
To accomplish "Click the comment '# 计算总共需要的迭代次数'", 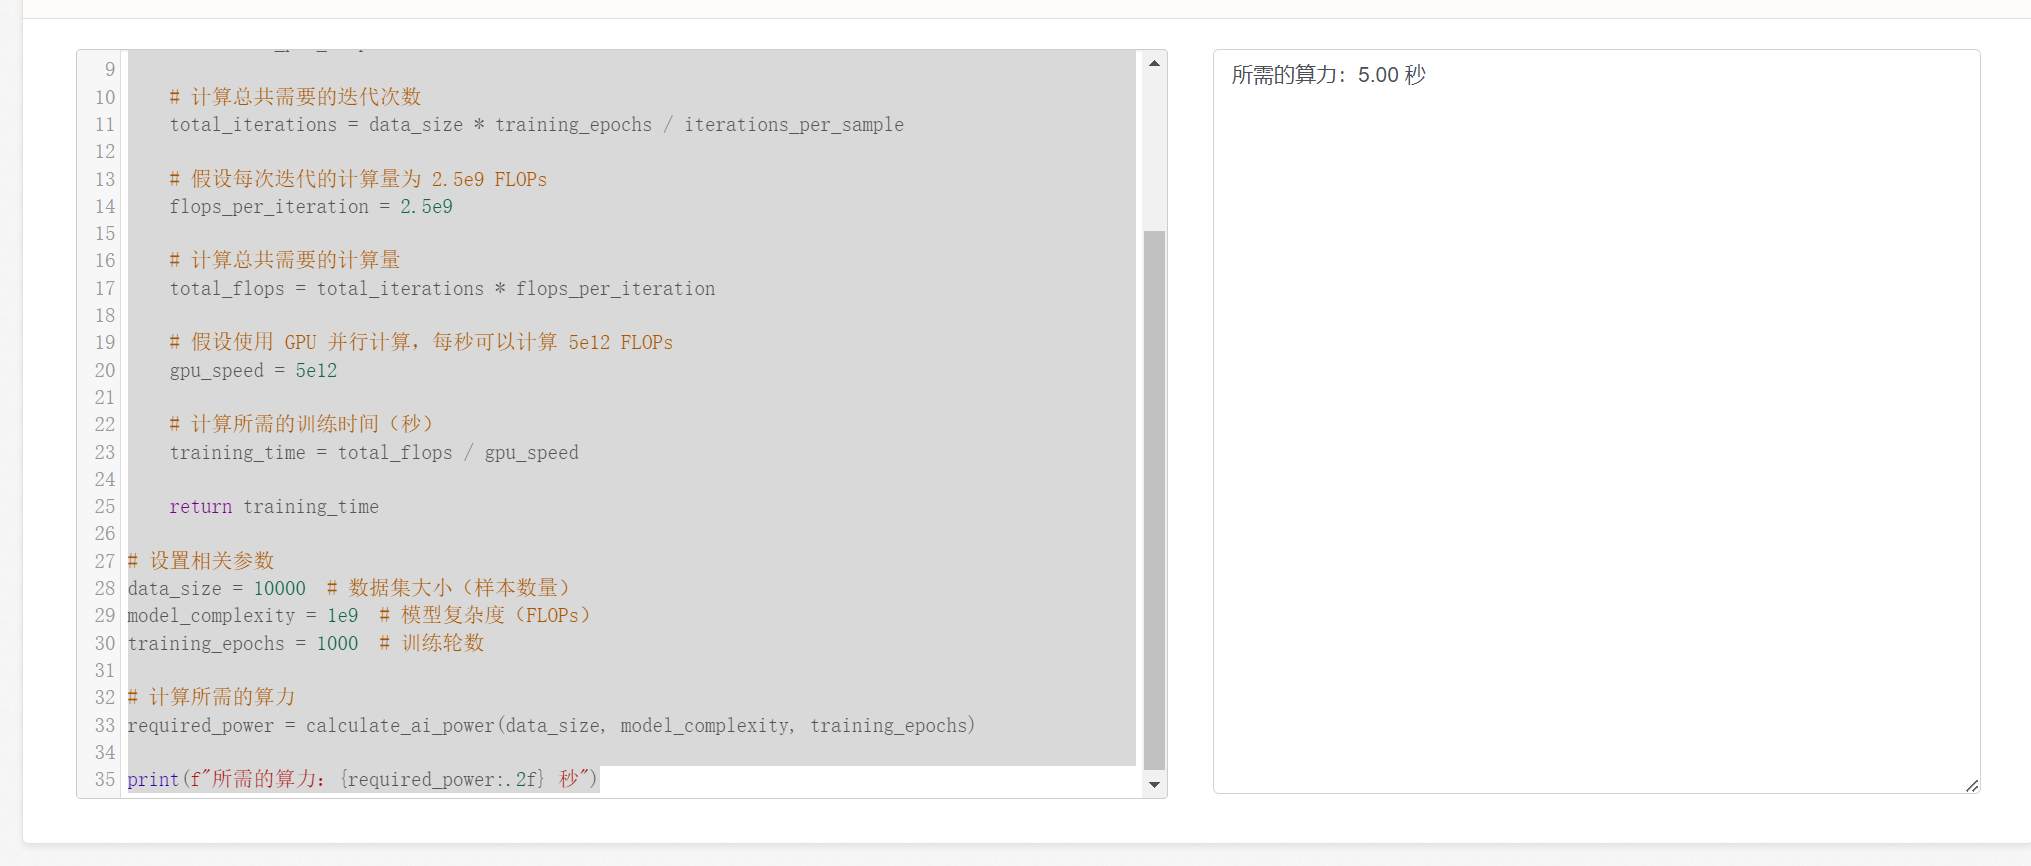I will pos(295,97).
